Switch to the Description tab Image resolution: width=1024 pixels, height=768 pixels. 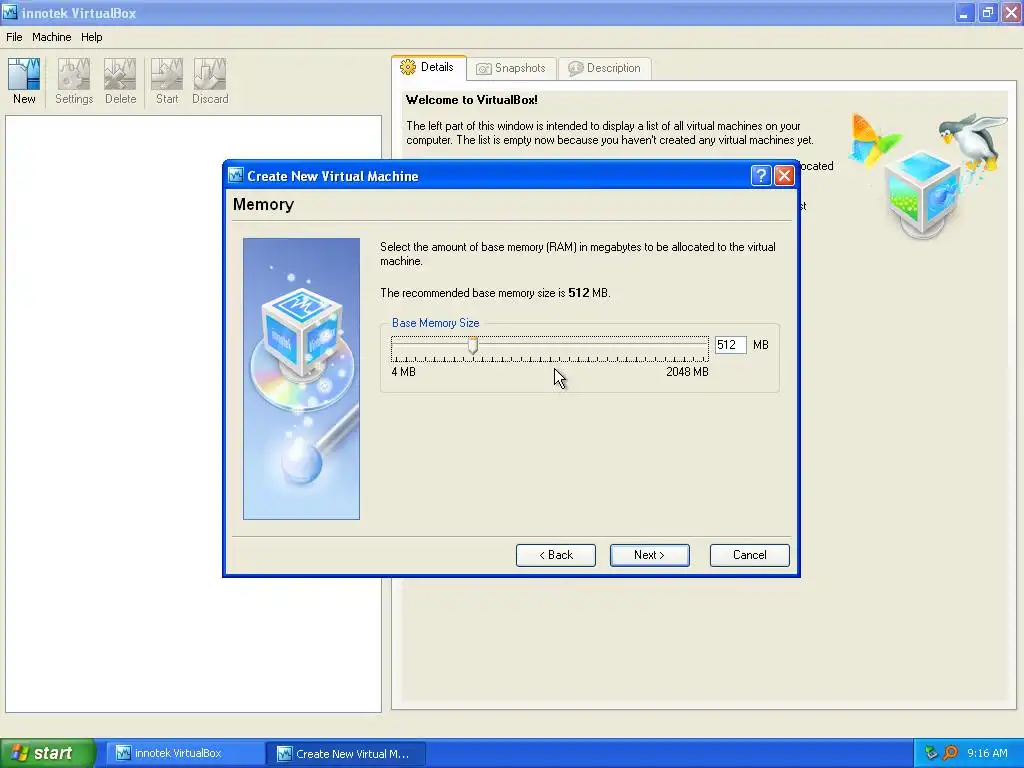(x=604, y=68)
